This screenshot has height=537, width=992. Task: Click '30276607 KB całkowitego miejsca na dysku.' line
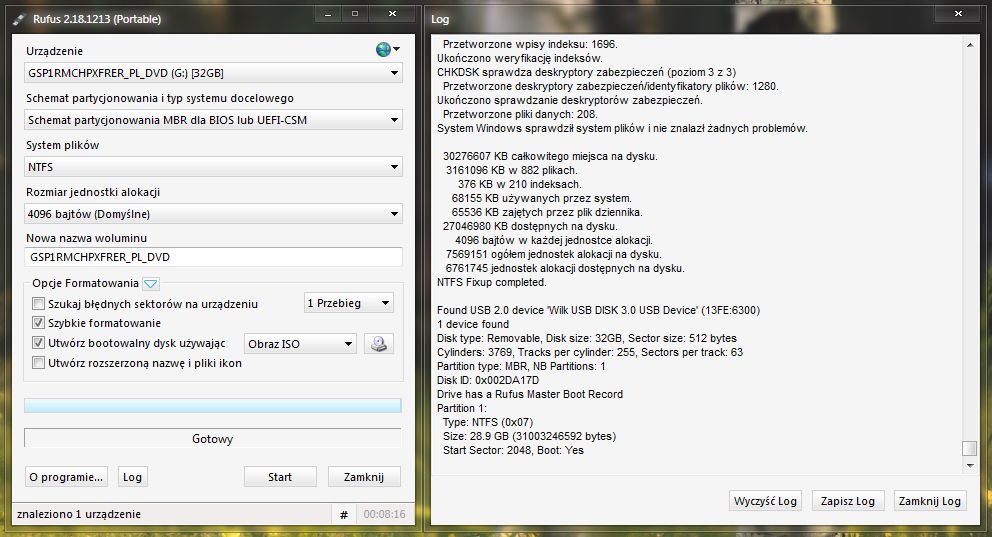(x=550, y=156)
